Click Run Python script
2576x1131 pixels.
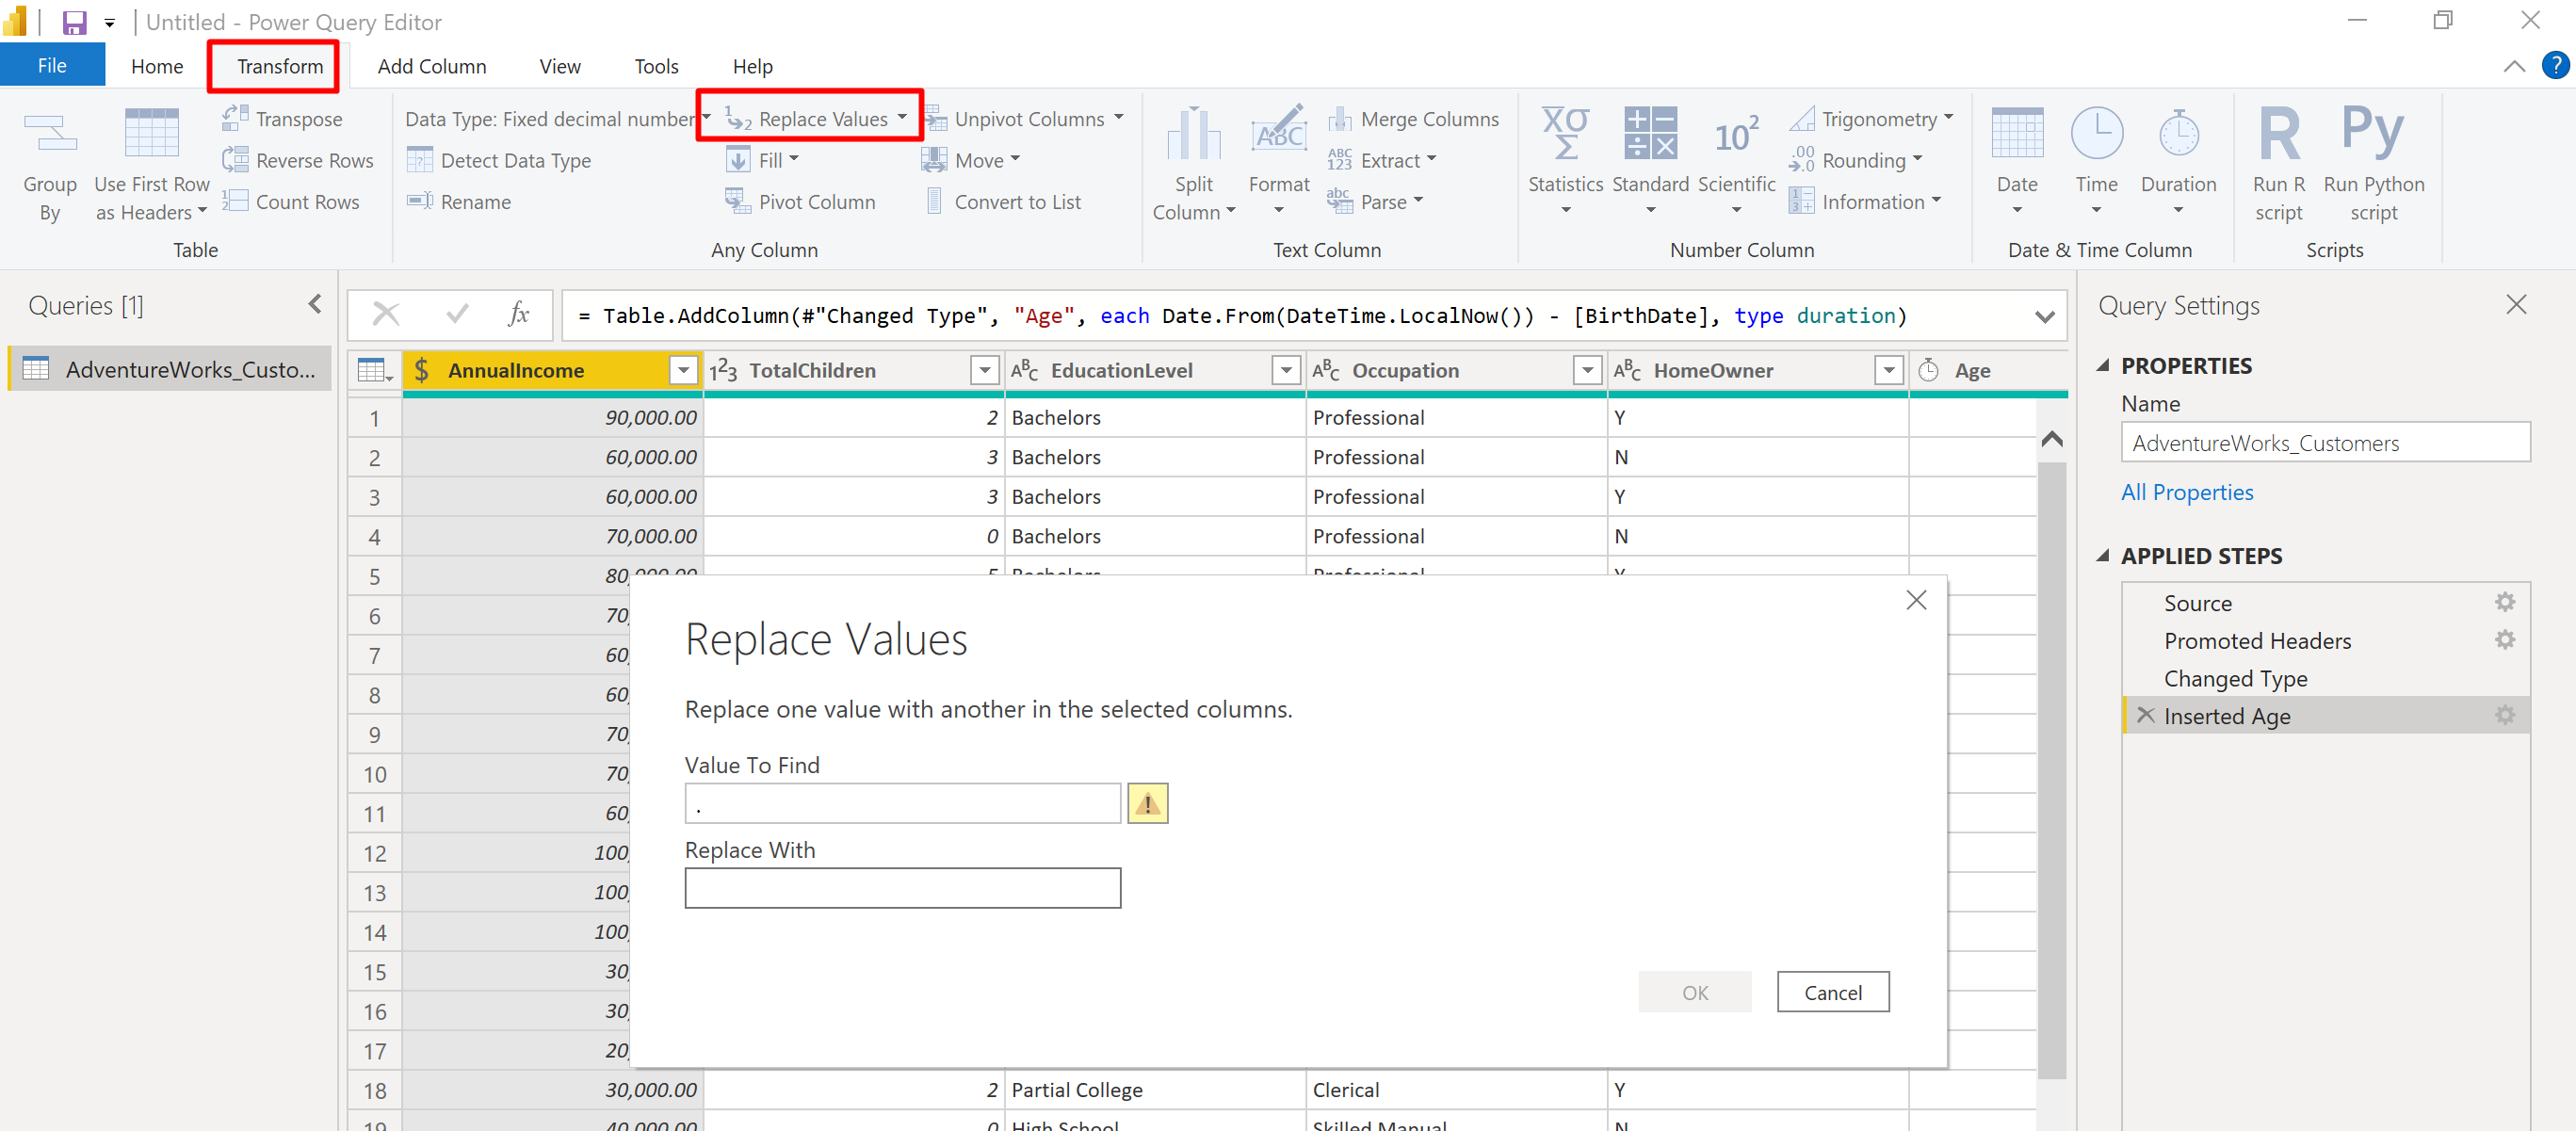pos(2373,166)
